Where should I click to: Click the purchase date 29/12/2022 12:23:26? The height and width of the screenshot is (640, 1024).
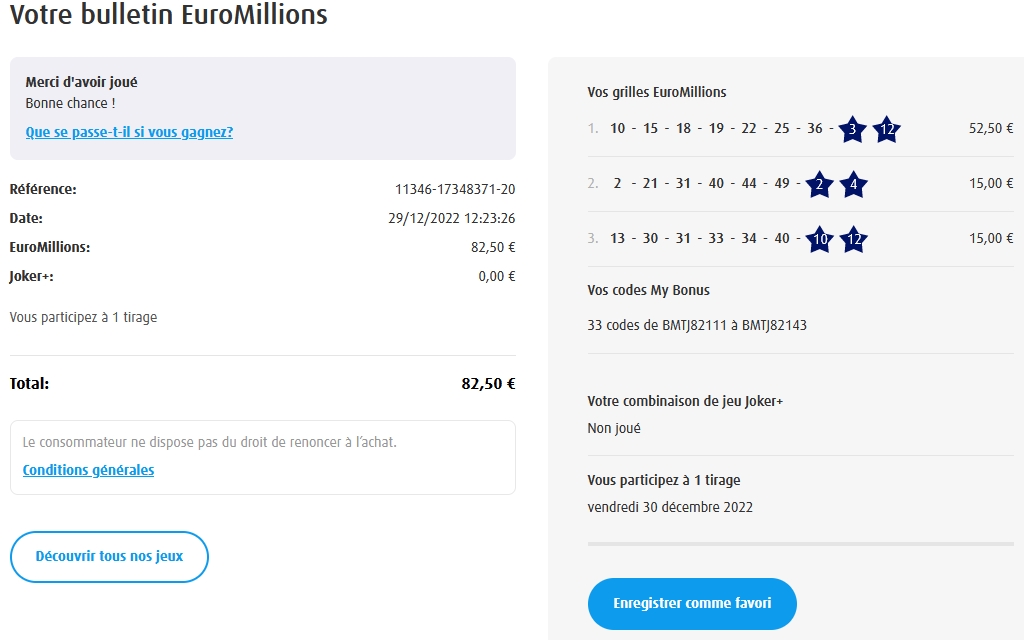tap(451, 218)
